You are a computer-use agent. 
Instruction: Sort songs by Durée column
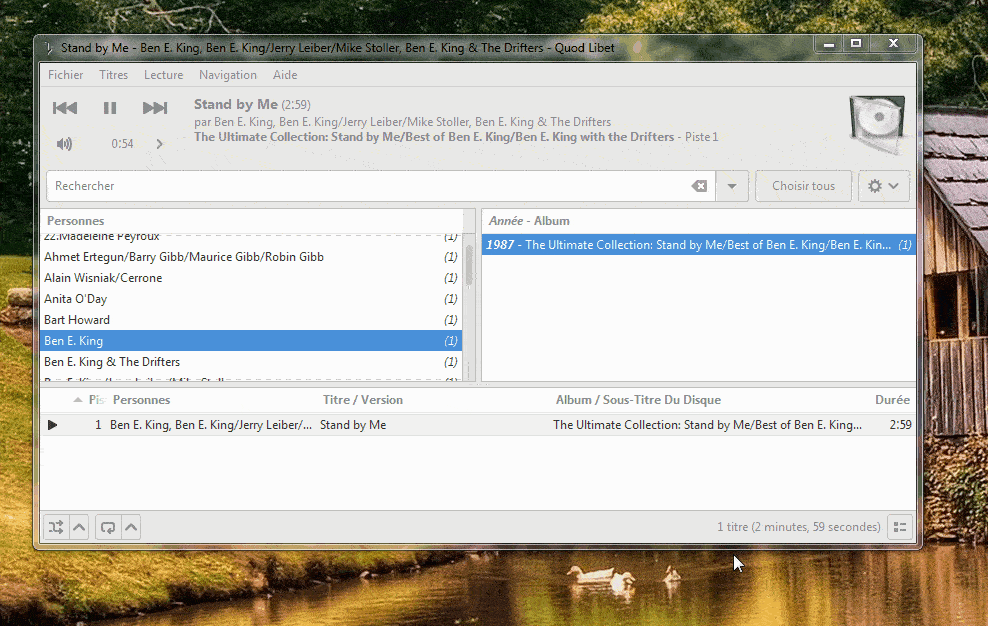coord(892,400)
